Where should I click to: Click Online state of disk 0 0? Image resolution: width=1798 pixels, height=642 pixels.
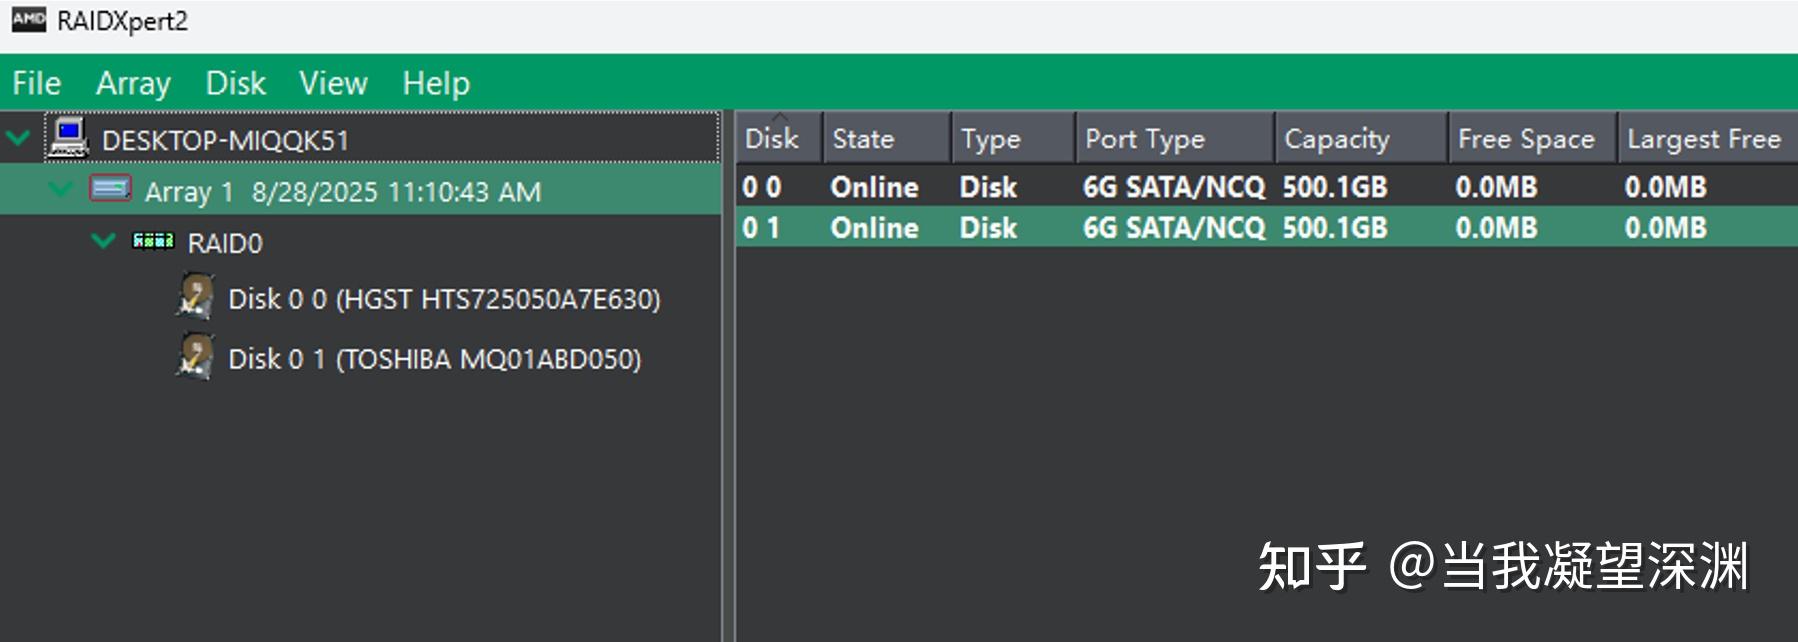[x=874, y=187]
